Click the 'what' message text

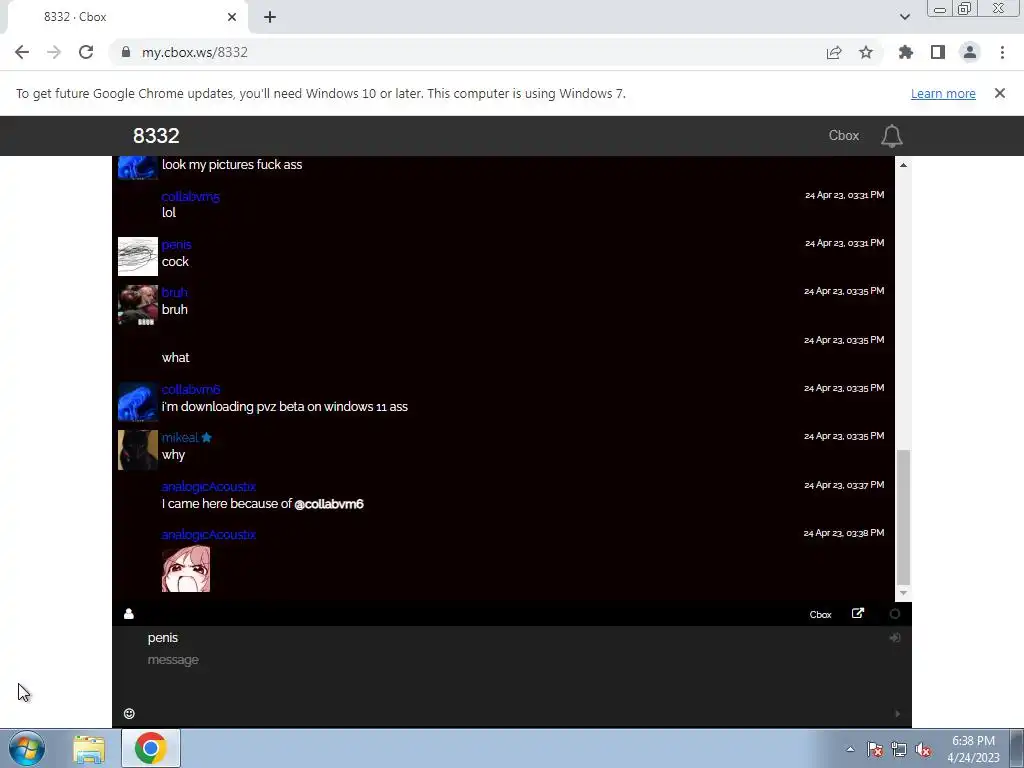(176, 358)
